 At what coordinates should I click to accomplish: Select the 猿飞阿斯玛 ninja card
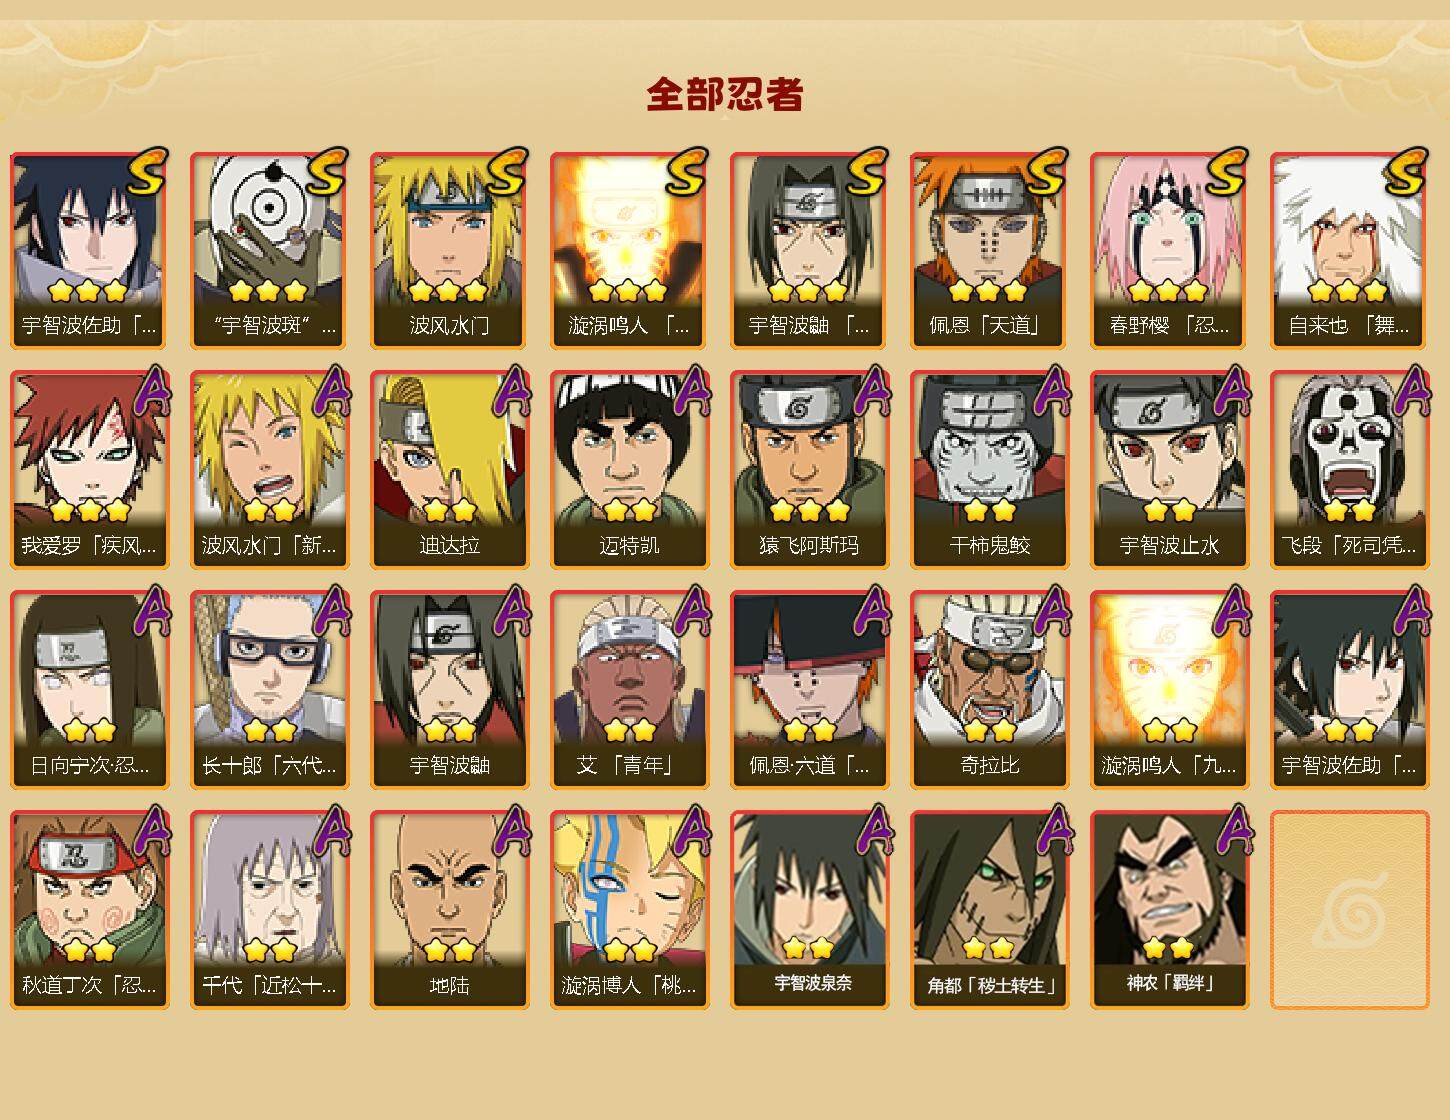pos(809,470)
